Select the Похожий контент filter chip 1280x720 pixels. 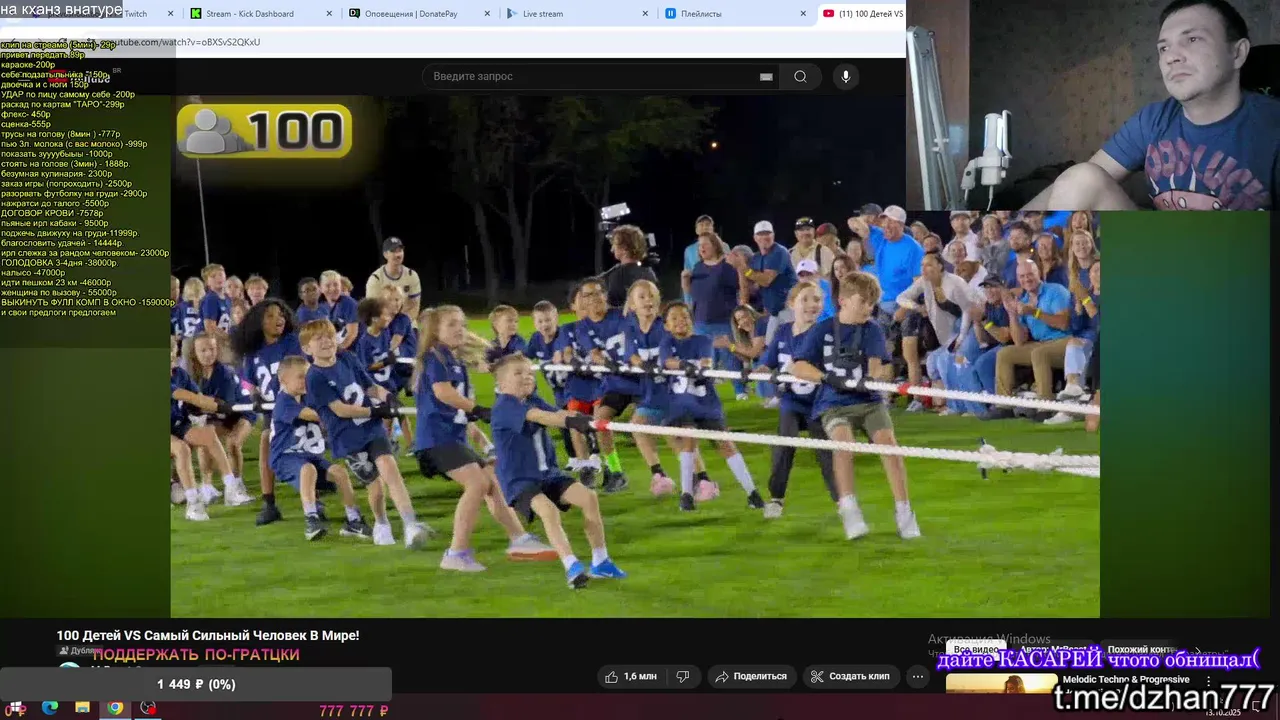[x=1140, y=650]
